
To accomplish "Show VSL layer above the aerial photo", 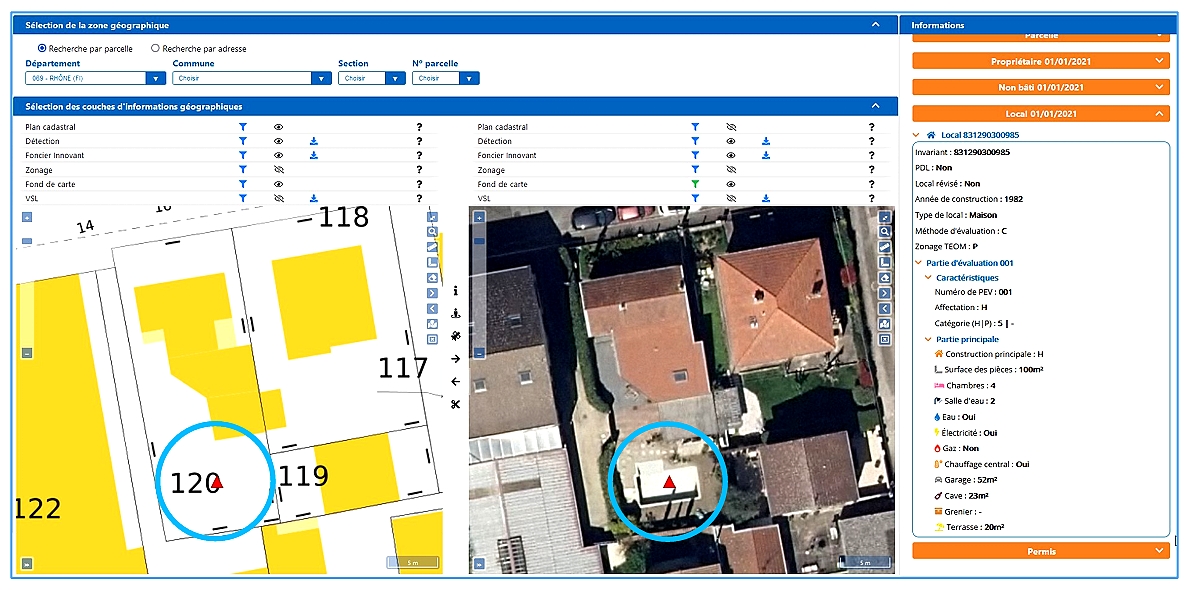I will (730, 198).
